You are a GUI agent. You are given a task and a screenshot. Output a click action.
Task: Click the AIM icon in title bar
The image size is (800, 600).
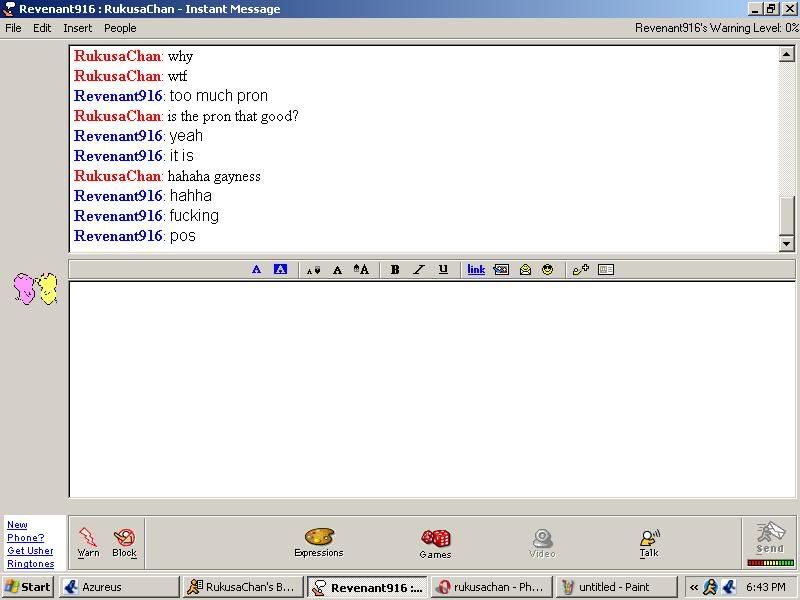coord(9,9)
